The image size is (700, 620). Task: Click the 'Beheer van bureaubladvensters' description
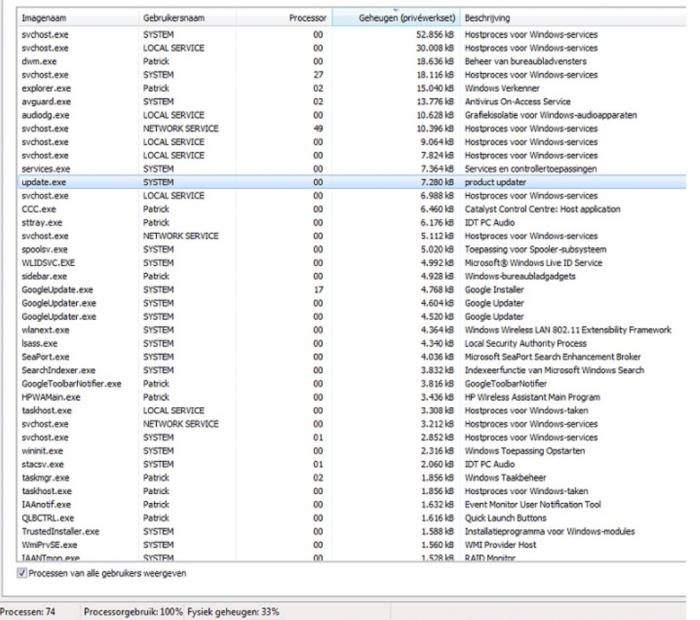[x=525, y=61]
